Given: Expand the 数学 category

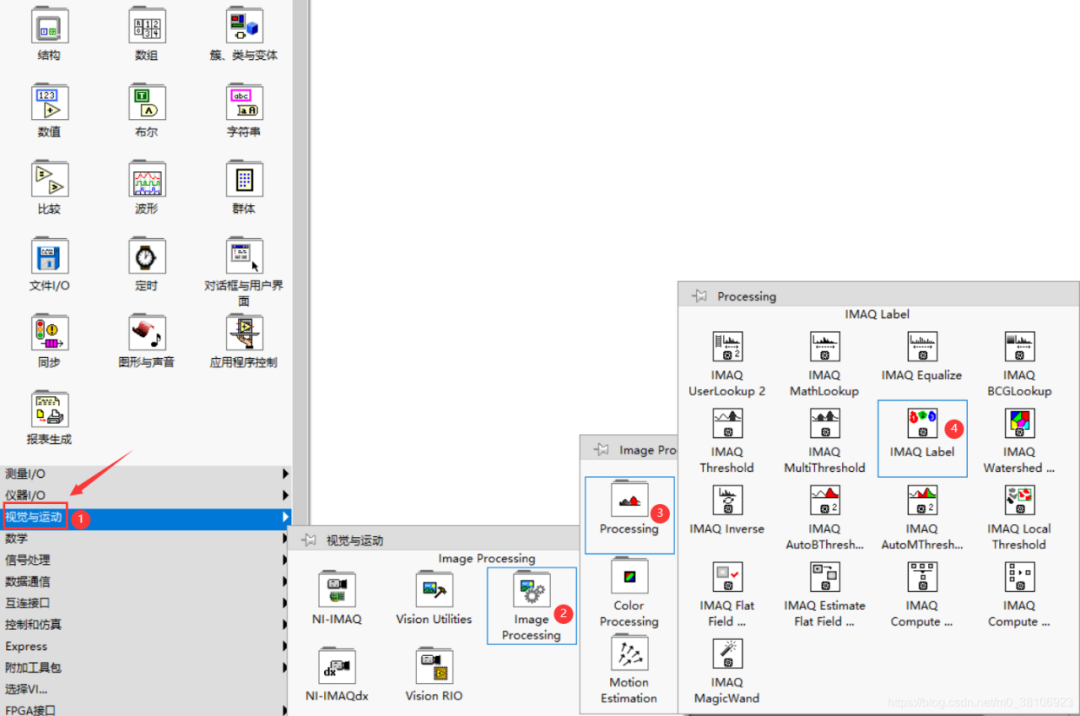Looking at the screenshot, I should (x=145, y=538).
